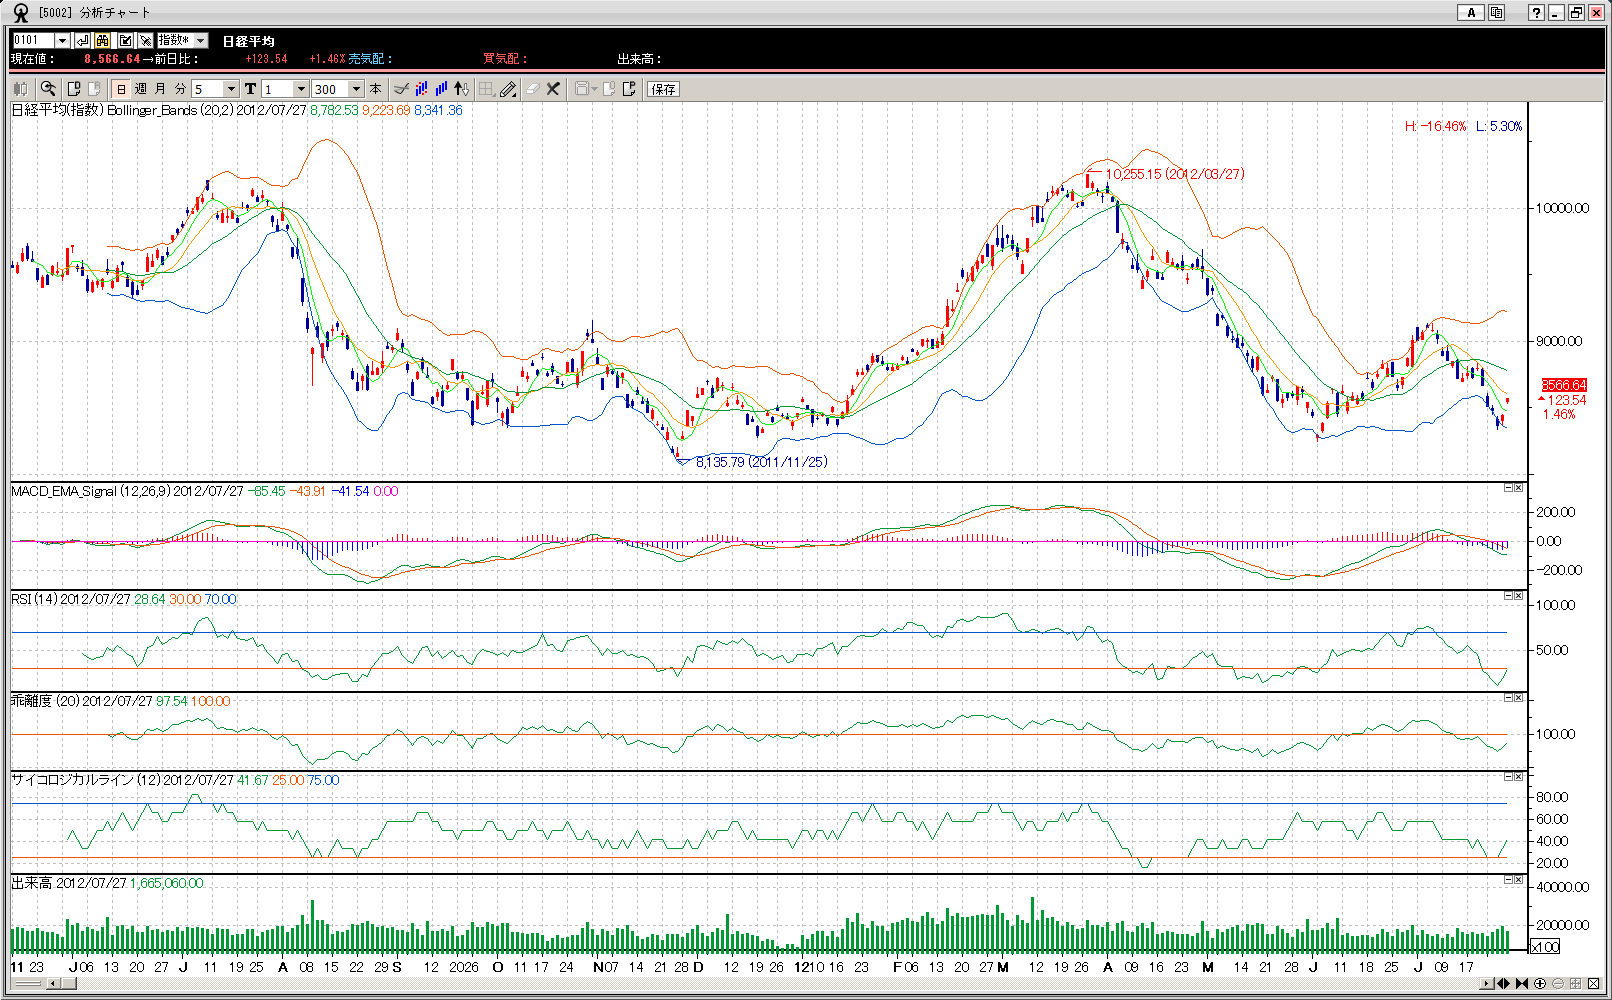Click the horizontal scrollbar right arrow

click(1486, 984)
